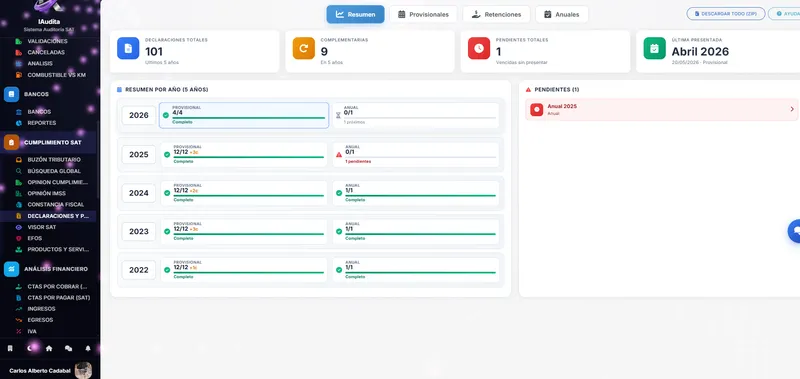Switch to the Retenciones tab
800x379 pixels.
point(496,14)
